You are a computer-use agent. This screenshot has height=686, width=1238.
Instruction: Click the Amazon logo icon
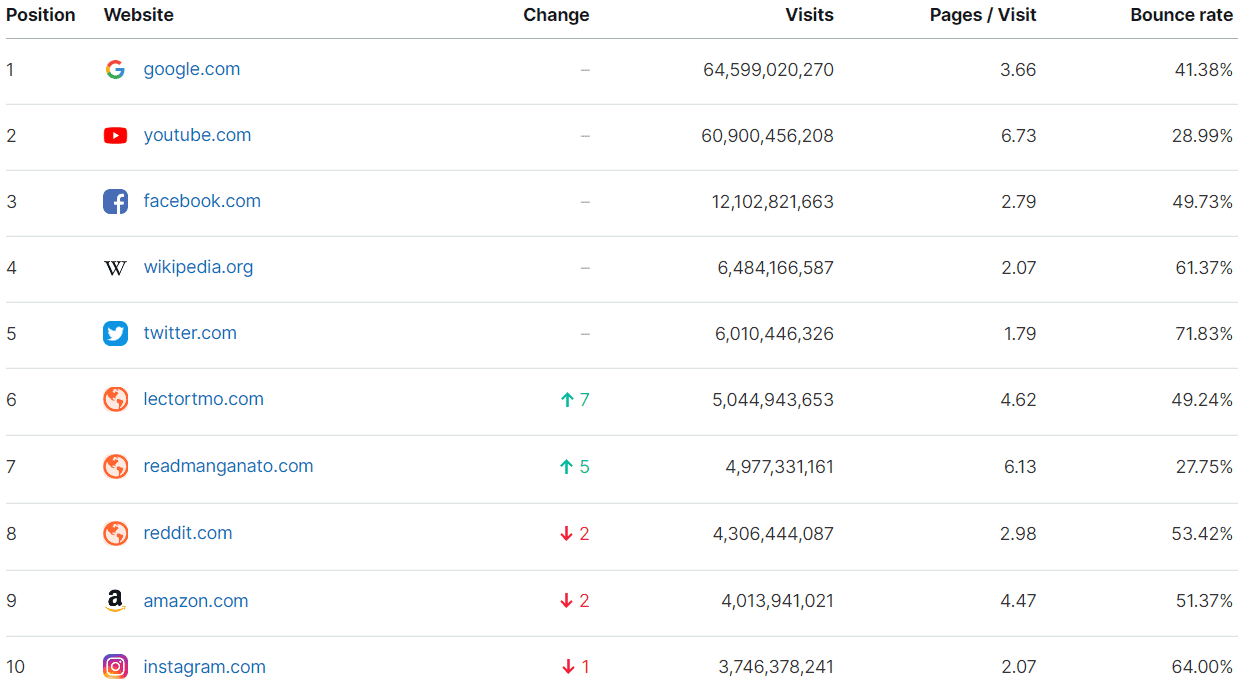[115, 601]
